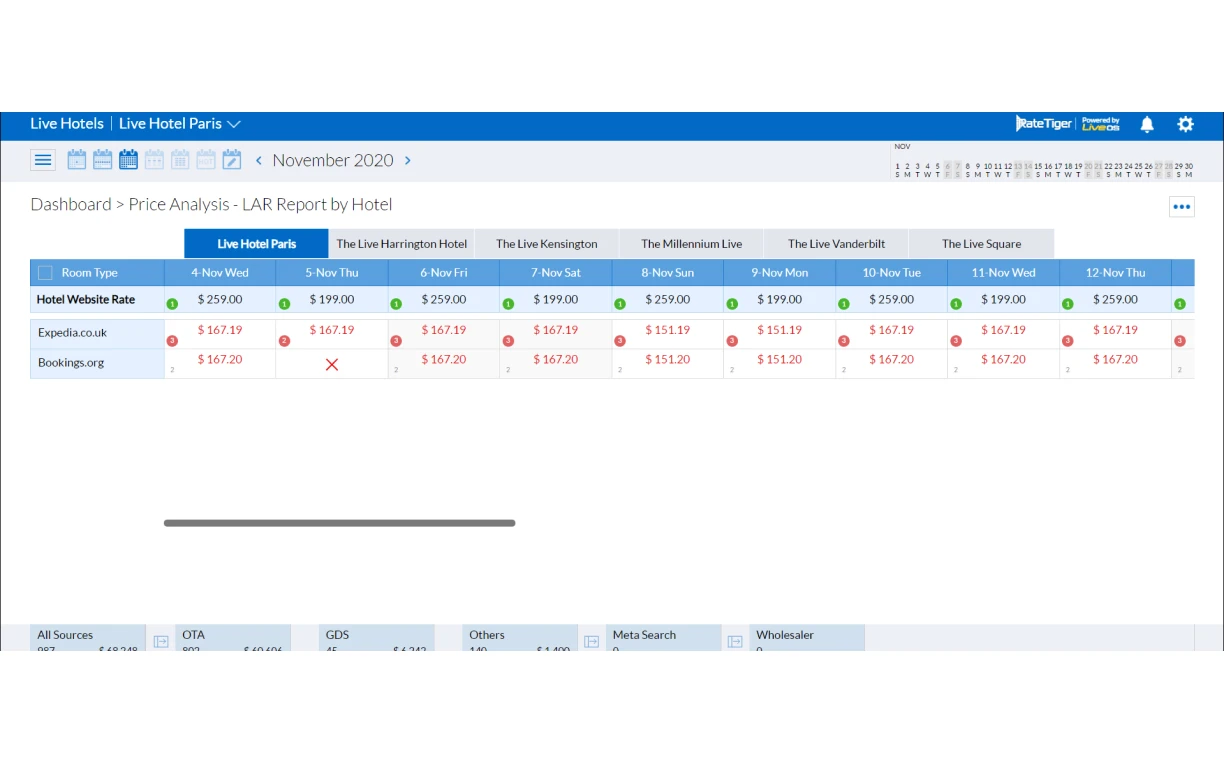
Task: Select Others summary tile
Action: (520, 638)
